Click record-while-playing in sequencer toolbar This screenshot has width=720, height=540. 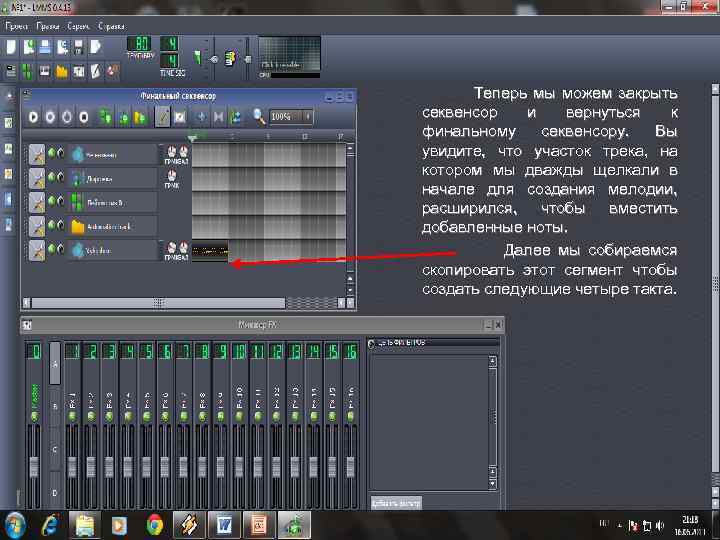67,117
